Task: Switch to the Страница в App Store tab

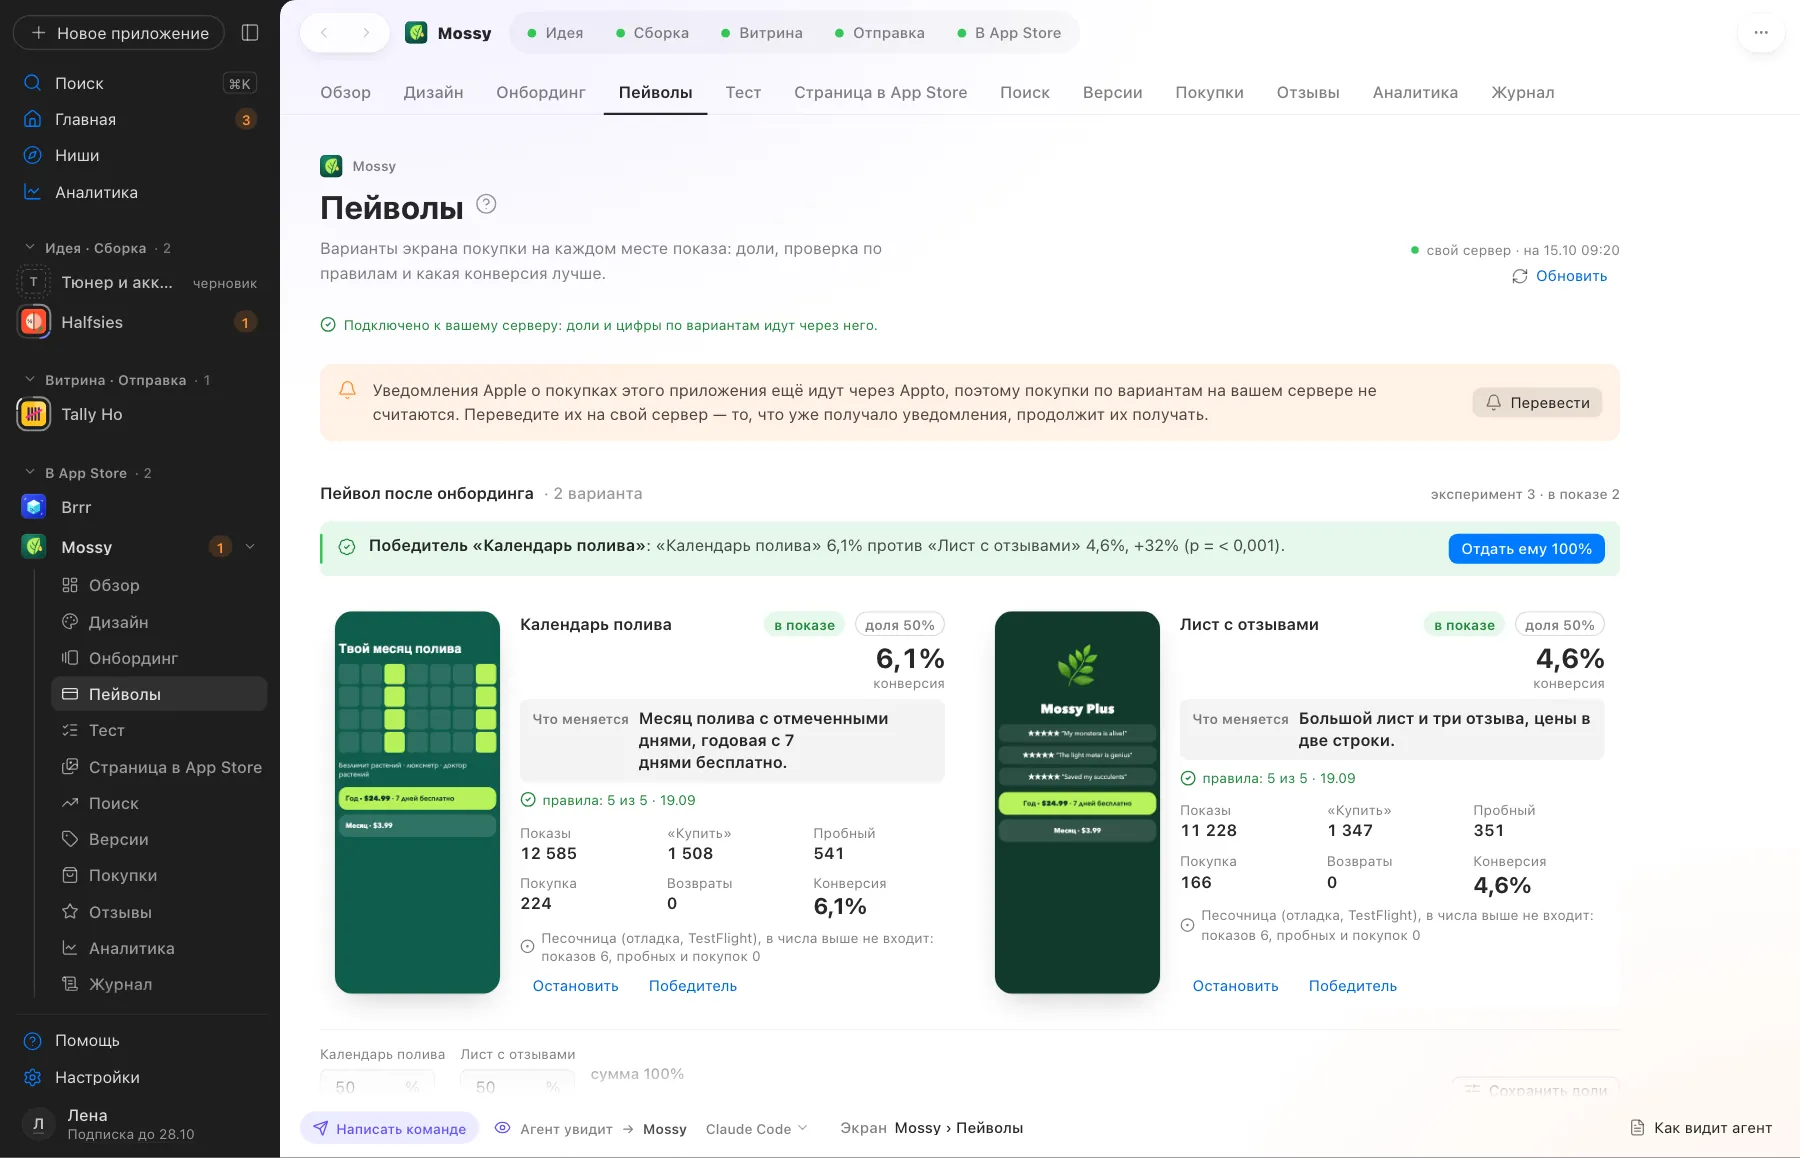Action: click(880, 92)
